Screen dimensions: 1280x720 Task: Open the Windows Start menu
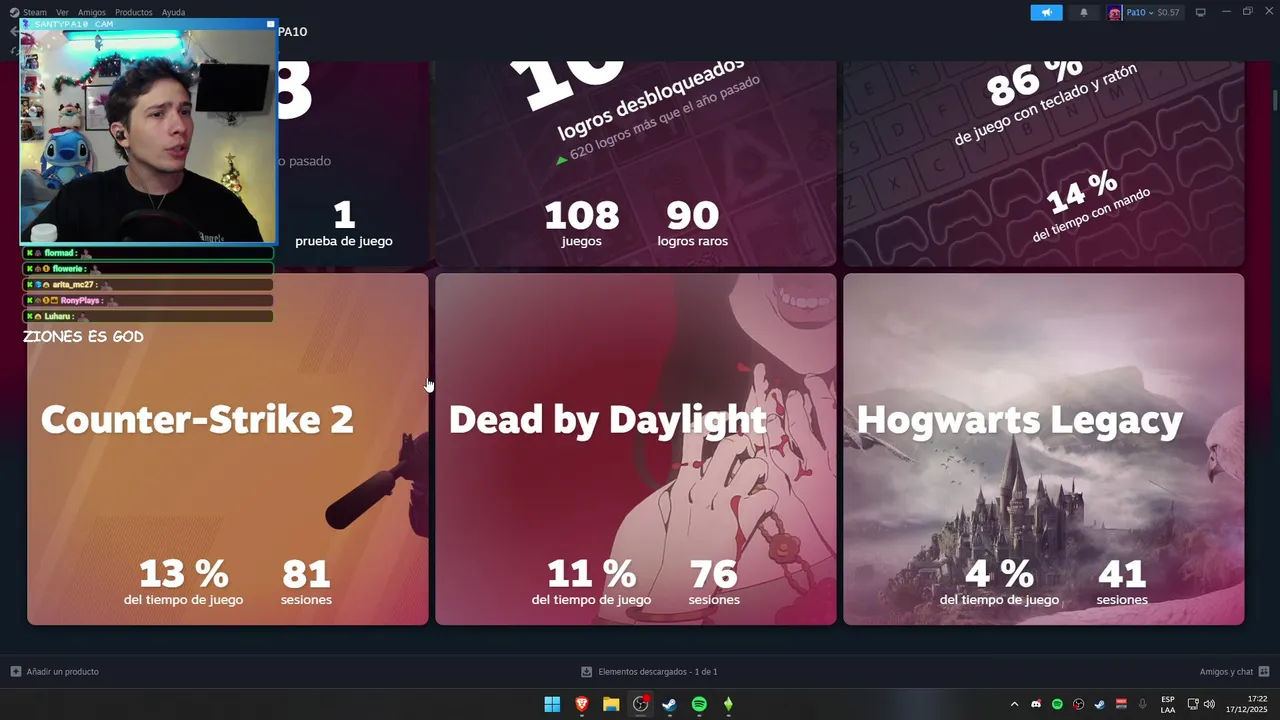552,704
